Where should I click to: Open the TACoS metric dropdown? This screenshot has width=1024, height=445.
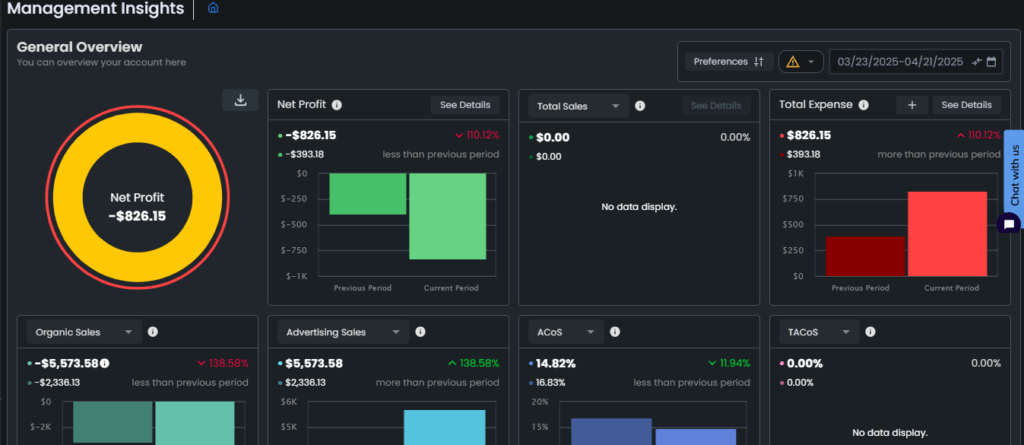819,332
